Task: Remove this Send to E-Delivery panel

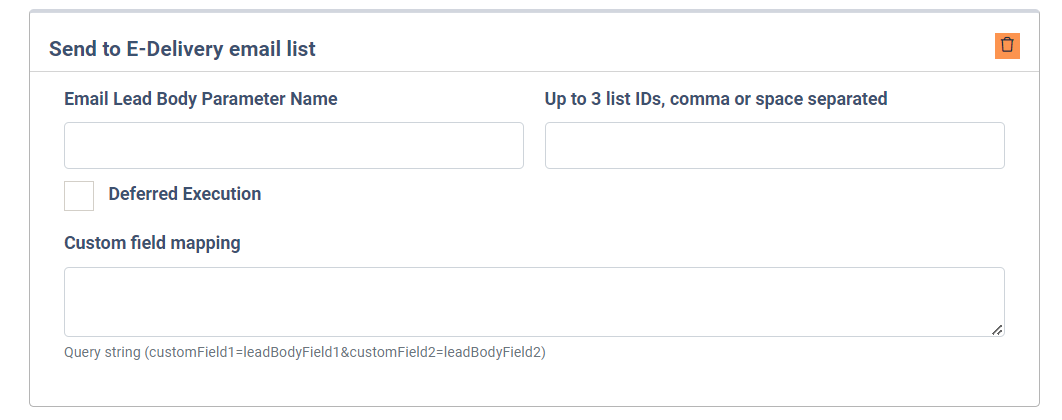Action: click(1007, 46)
